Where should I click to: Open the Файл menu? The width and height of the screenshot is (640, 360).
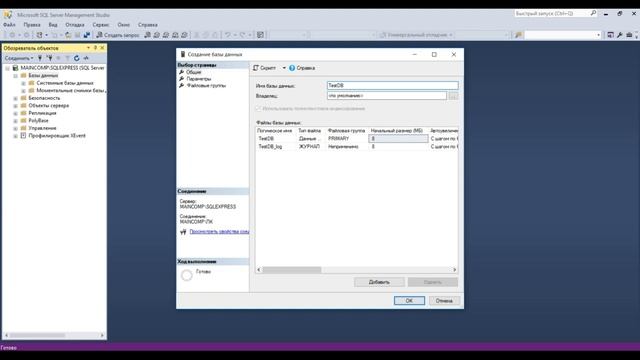pyautogui.click(x=9, y=24)
